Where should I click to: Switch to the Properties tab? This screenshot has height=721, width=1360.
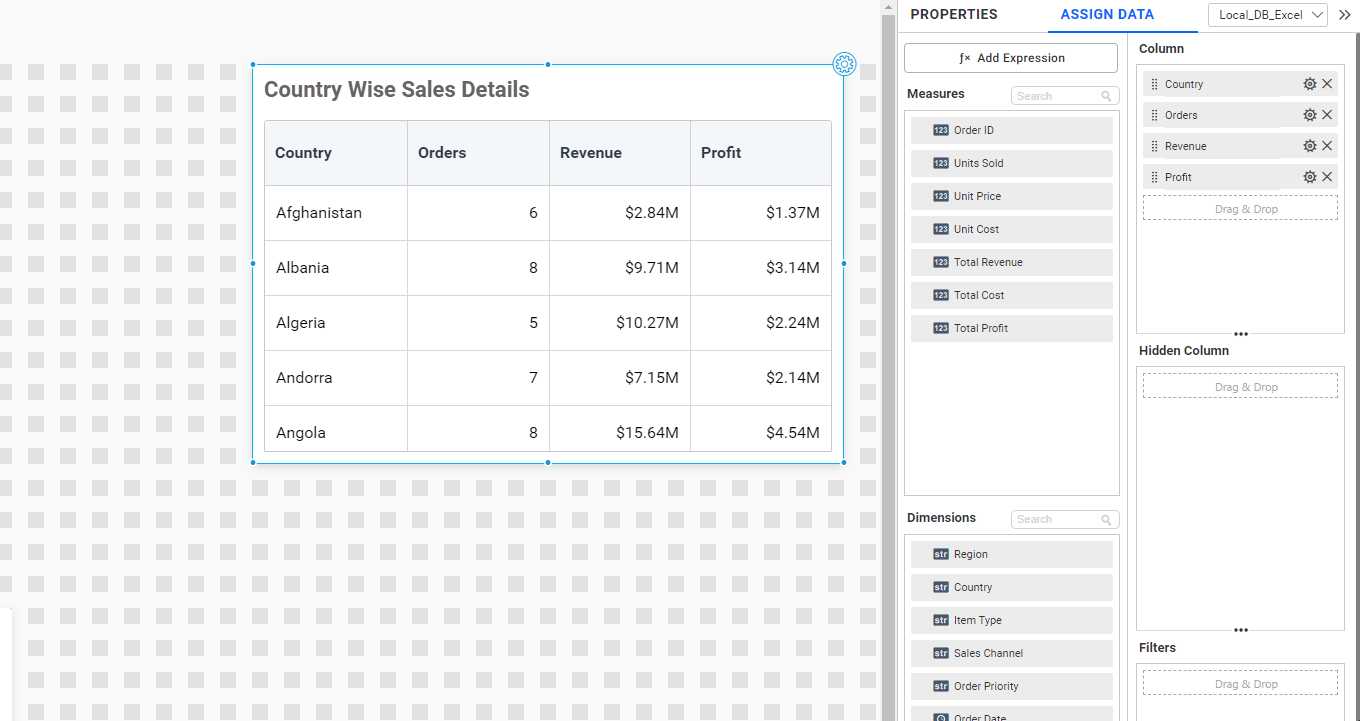[x=953, y=15]
